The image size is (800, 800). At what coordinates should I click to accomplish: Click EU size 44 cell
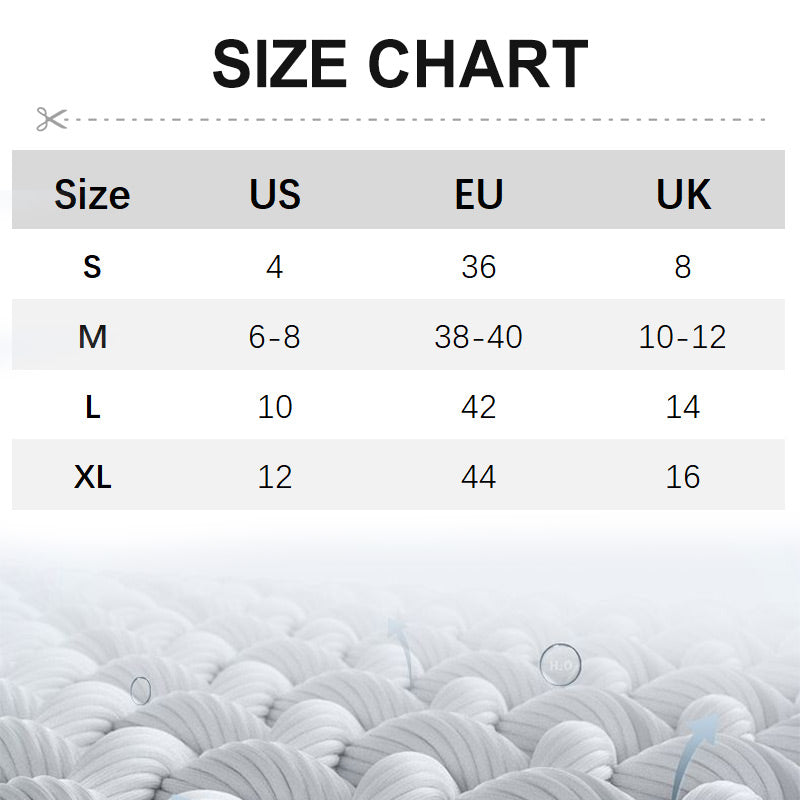coord(479,477)
